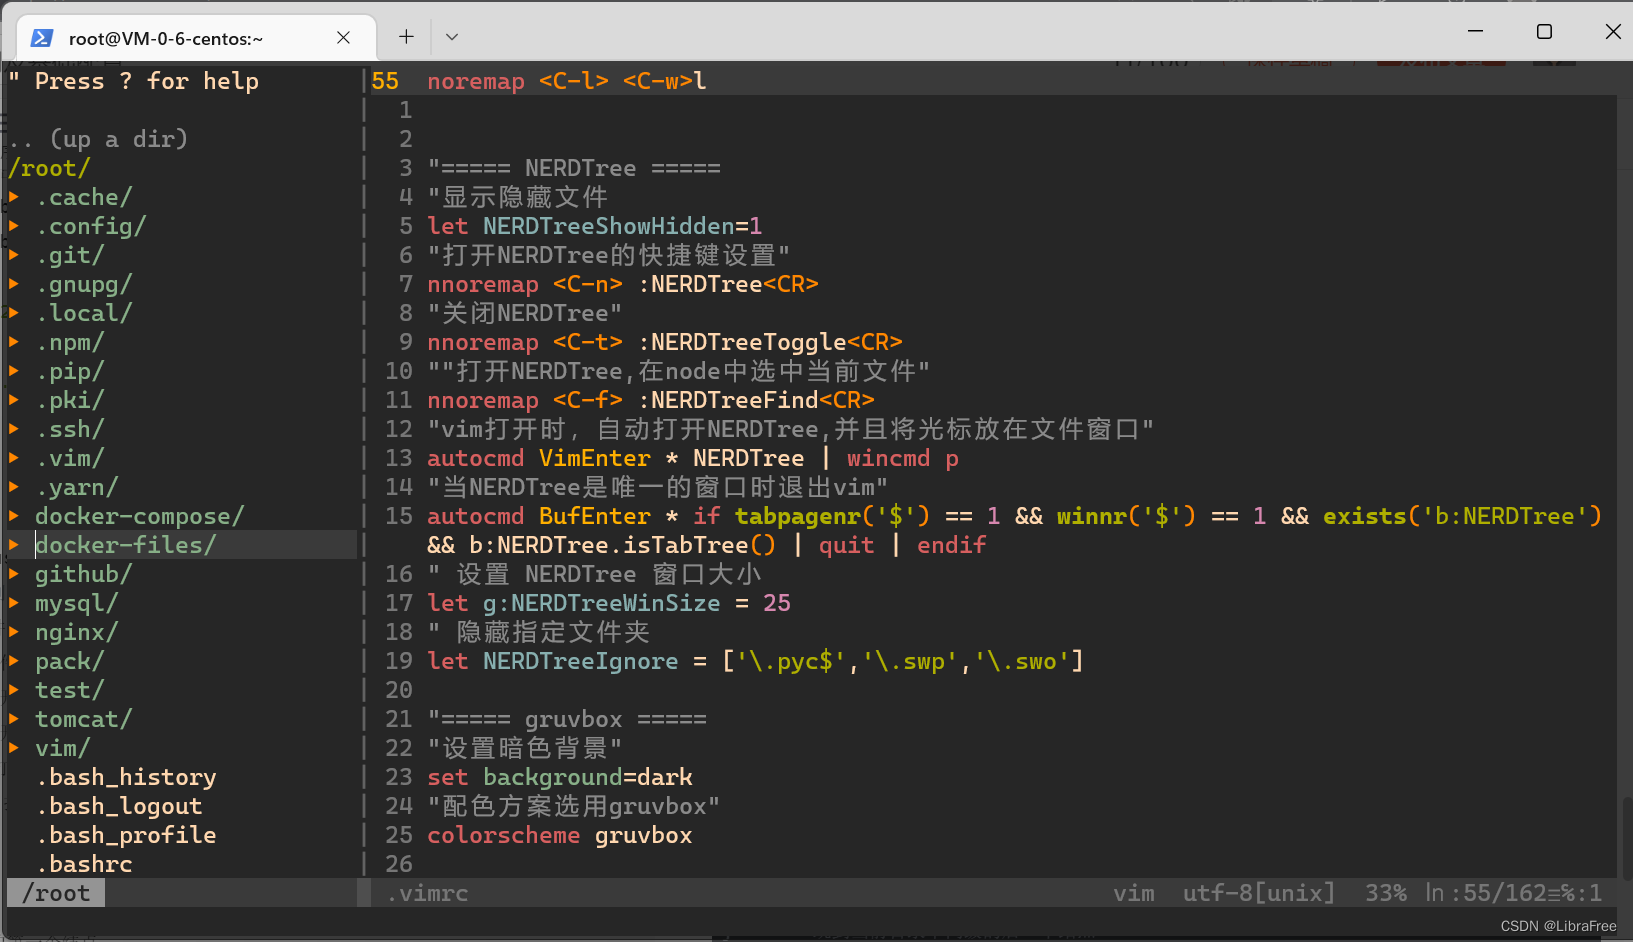Click the 'vim' filetype indicator in status line

tap(1134, 893)
